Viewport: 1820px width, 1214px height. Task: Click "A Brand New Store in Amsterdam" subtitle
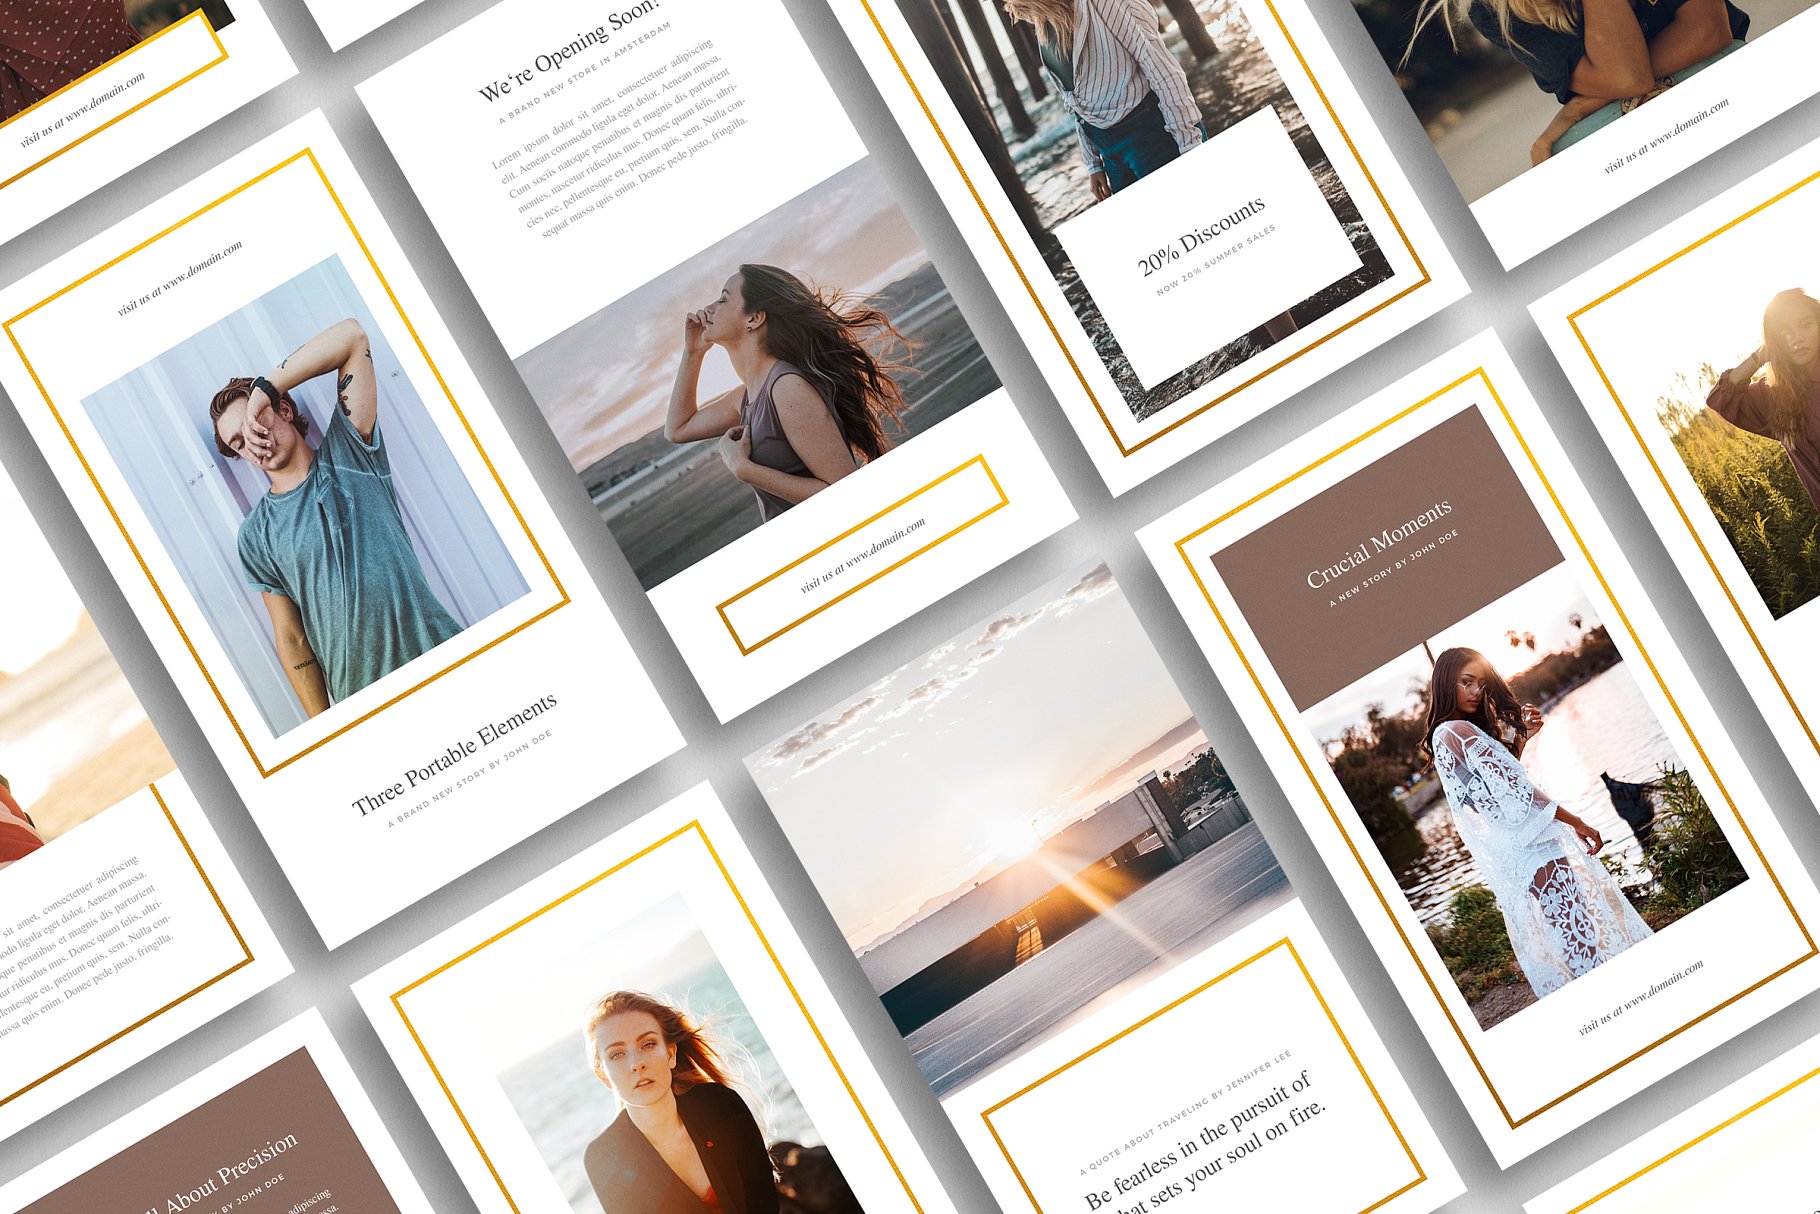coord(585,72)
